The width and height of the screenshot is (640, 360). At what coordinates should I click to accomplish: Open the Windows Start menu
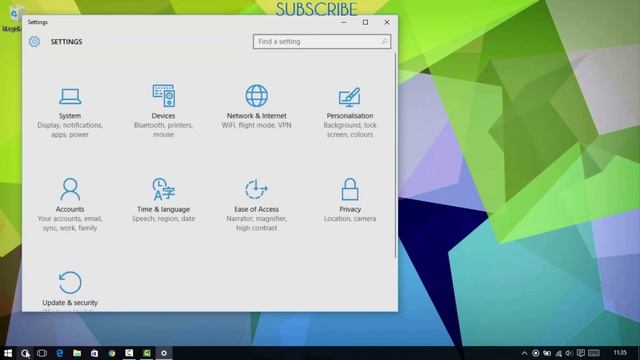pyautogui.click(x=8, y=353)
